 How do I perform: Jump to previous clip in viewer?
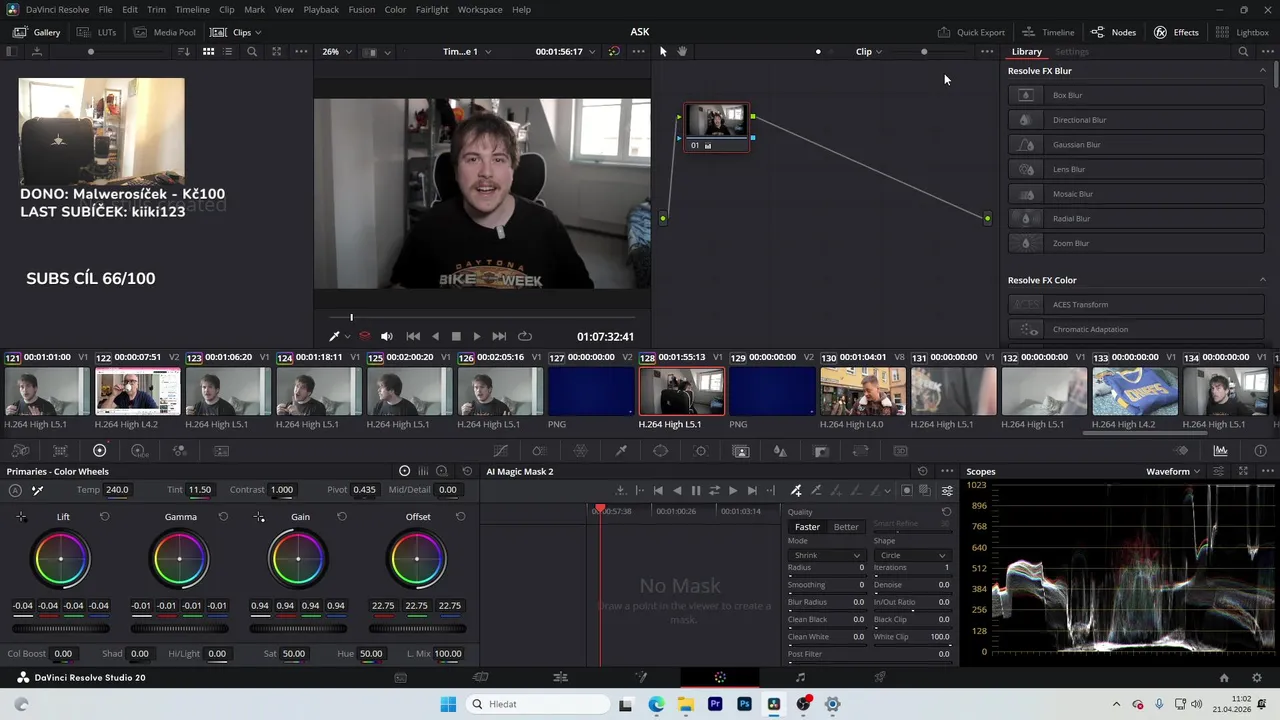[412, 337]
